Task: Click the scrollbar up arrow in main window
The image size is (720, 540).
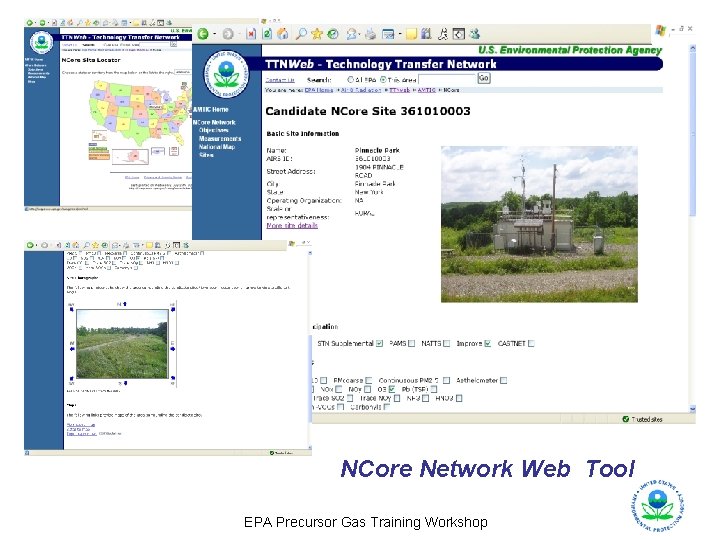Action: [692, 48]
